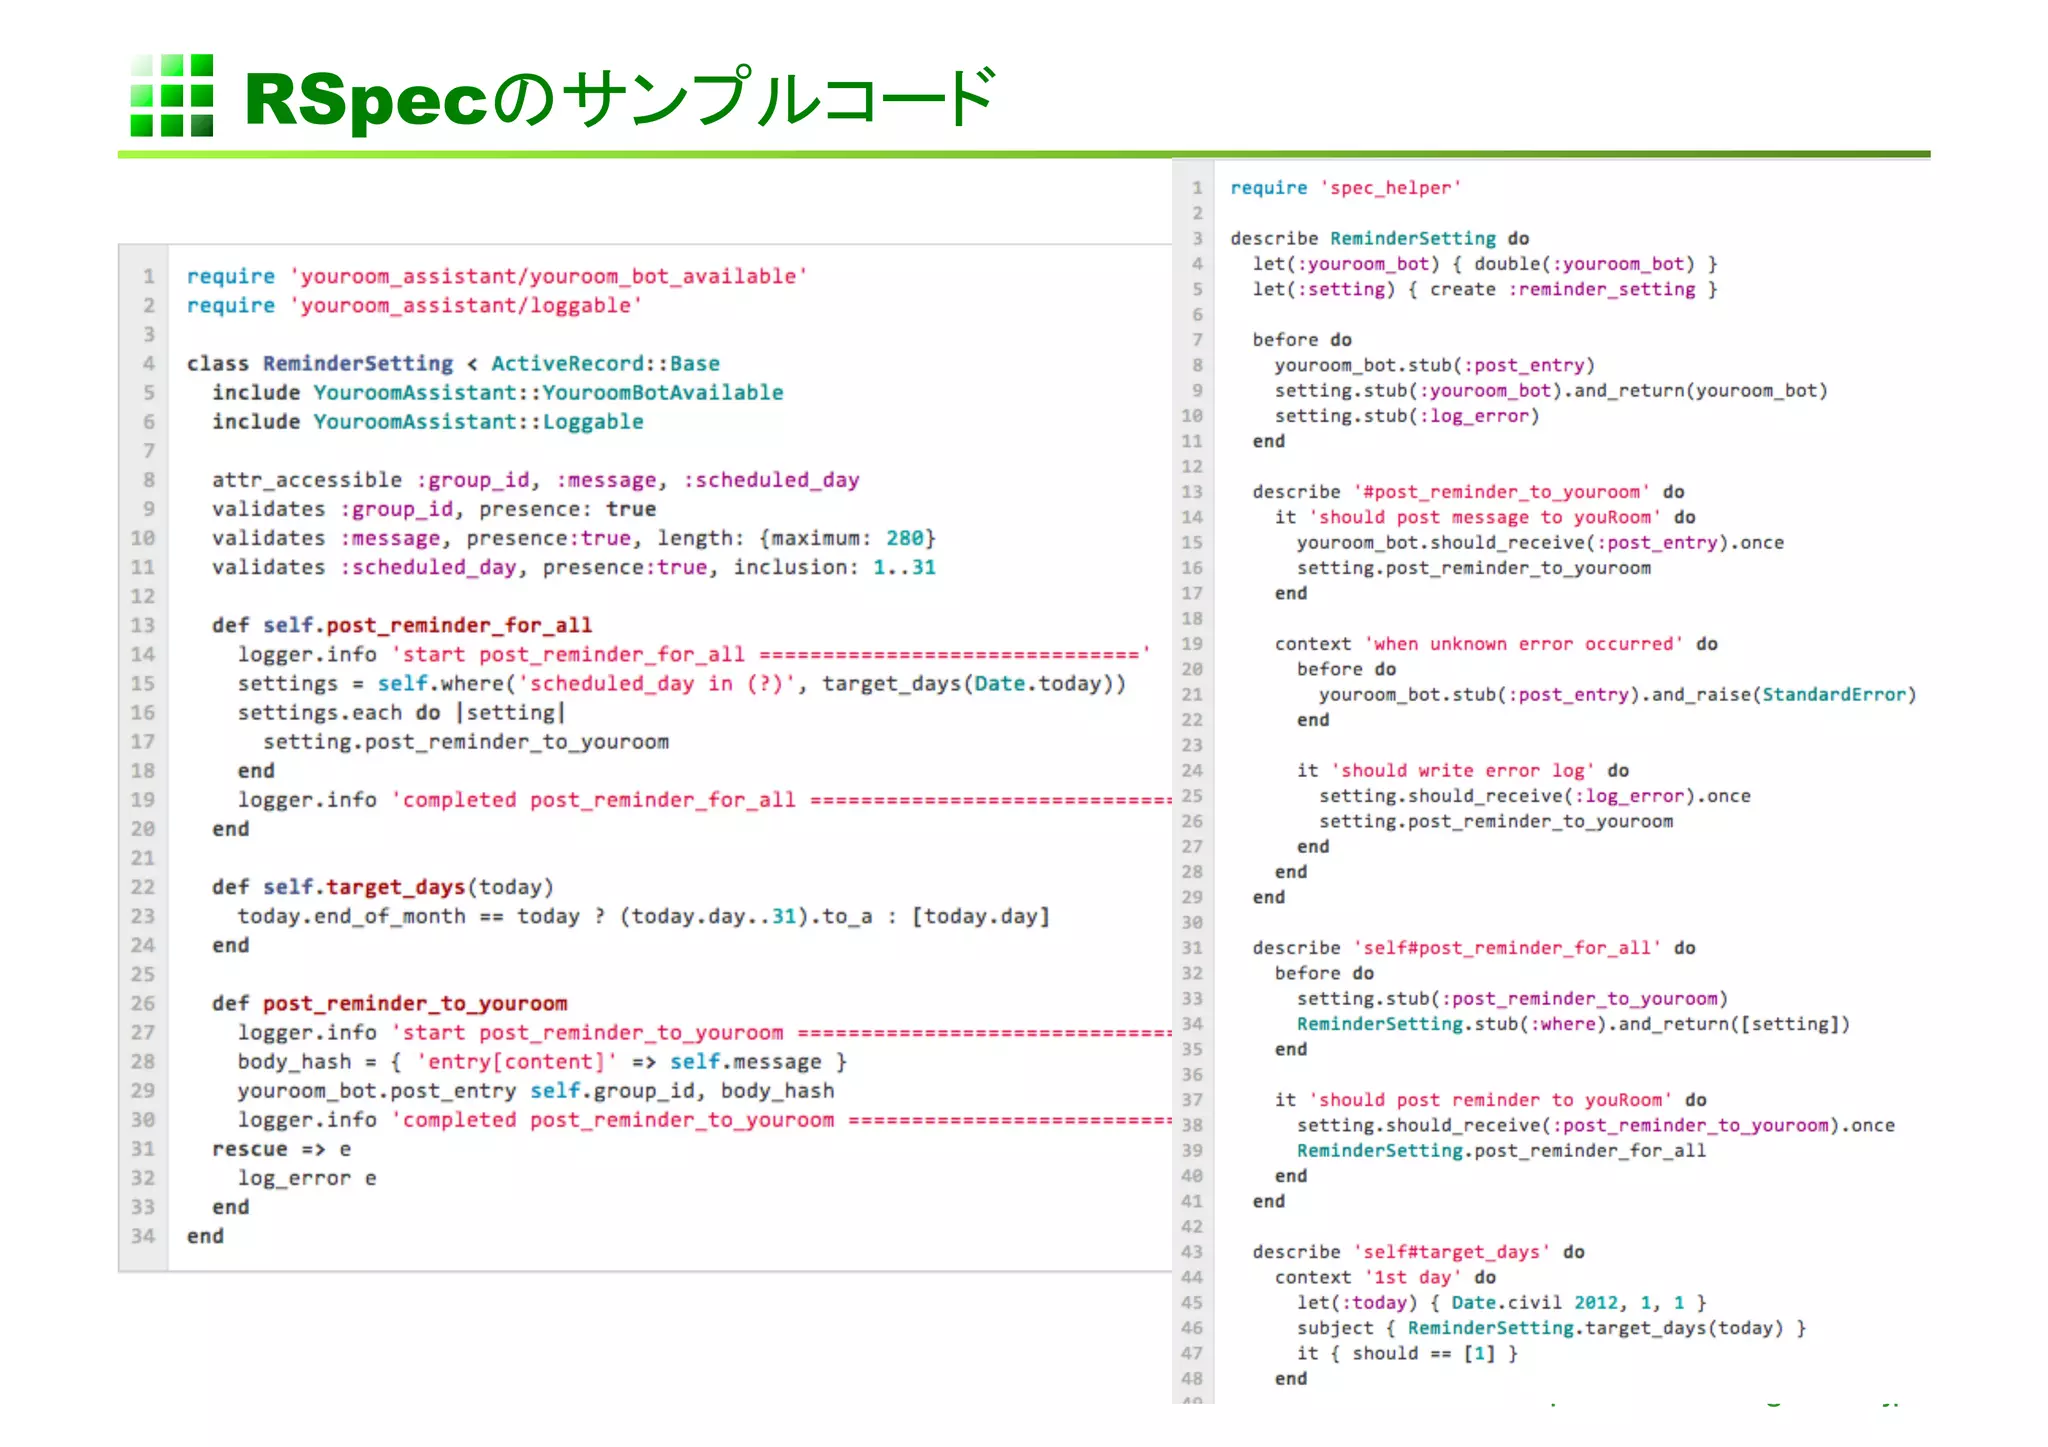Click "describe '#post_reminder_to_yourom' do" line

[1468, 492]
